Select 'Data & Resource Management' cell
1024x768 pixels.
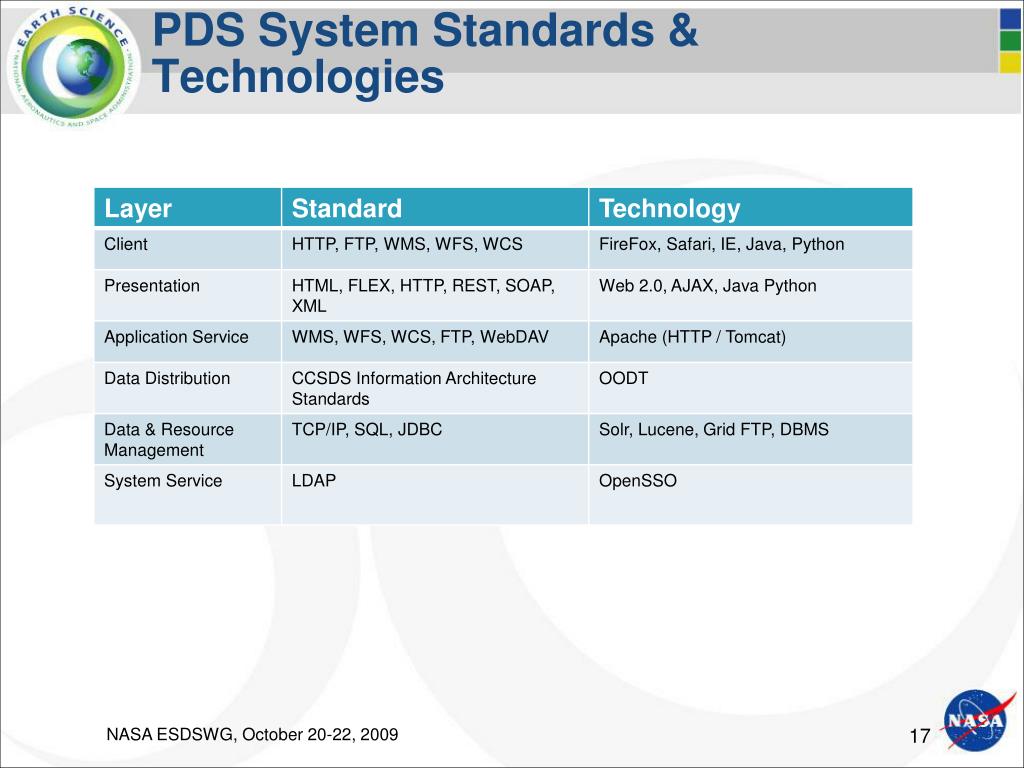click(x=188, y=439)
